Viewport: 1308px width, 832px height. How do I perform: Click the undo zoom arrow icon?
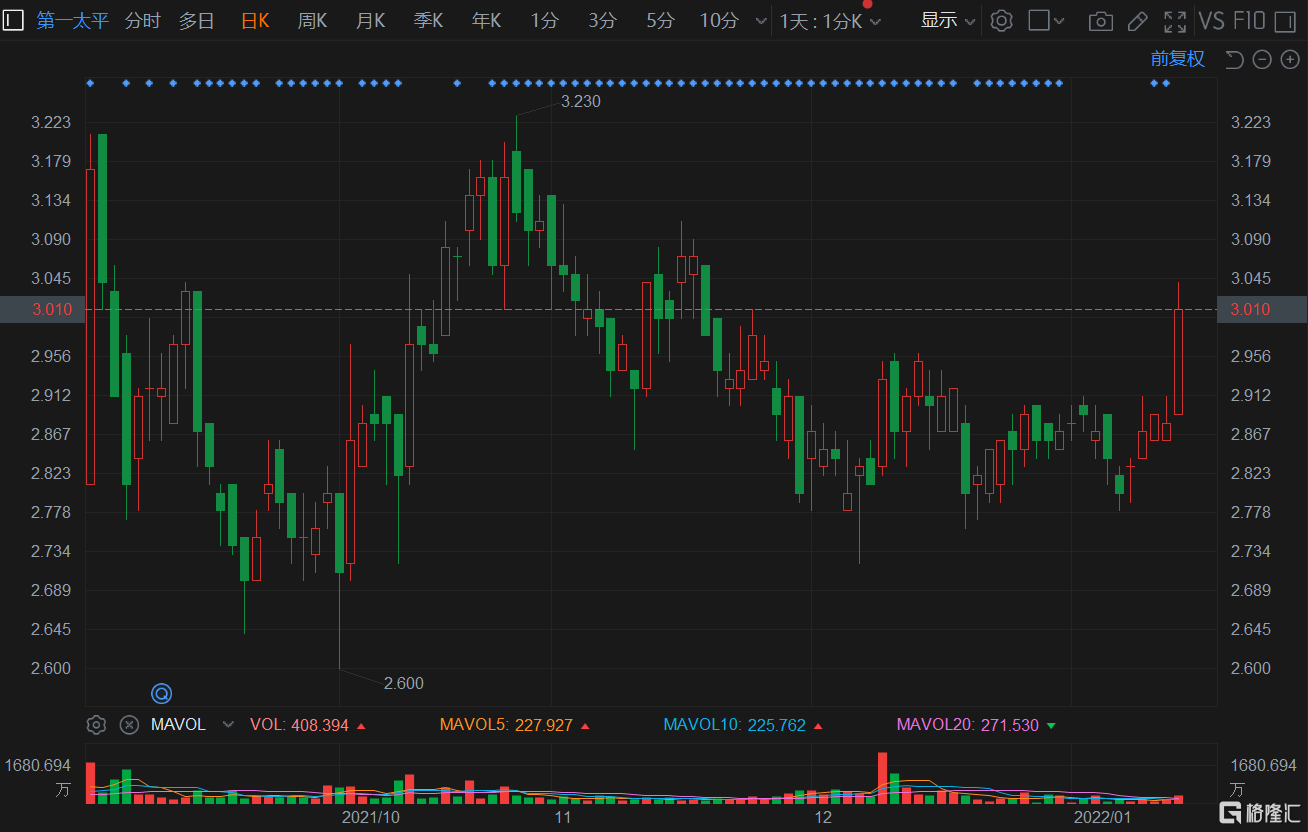(x=1234, y=60)
